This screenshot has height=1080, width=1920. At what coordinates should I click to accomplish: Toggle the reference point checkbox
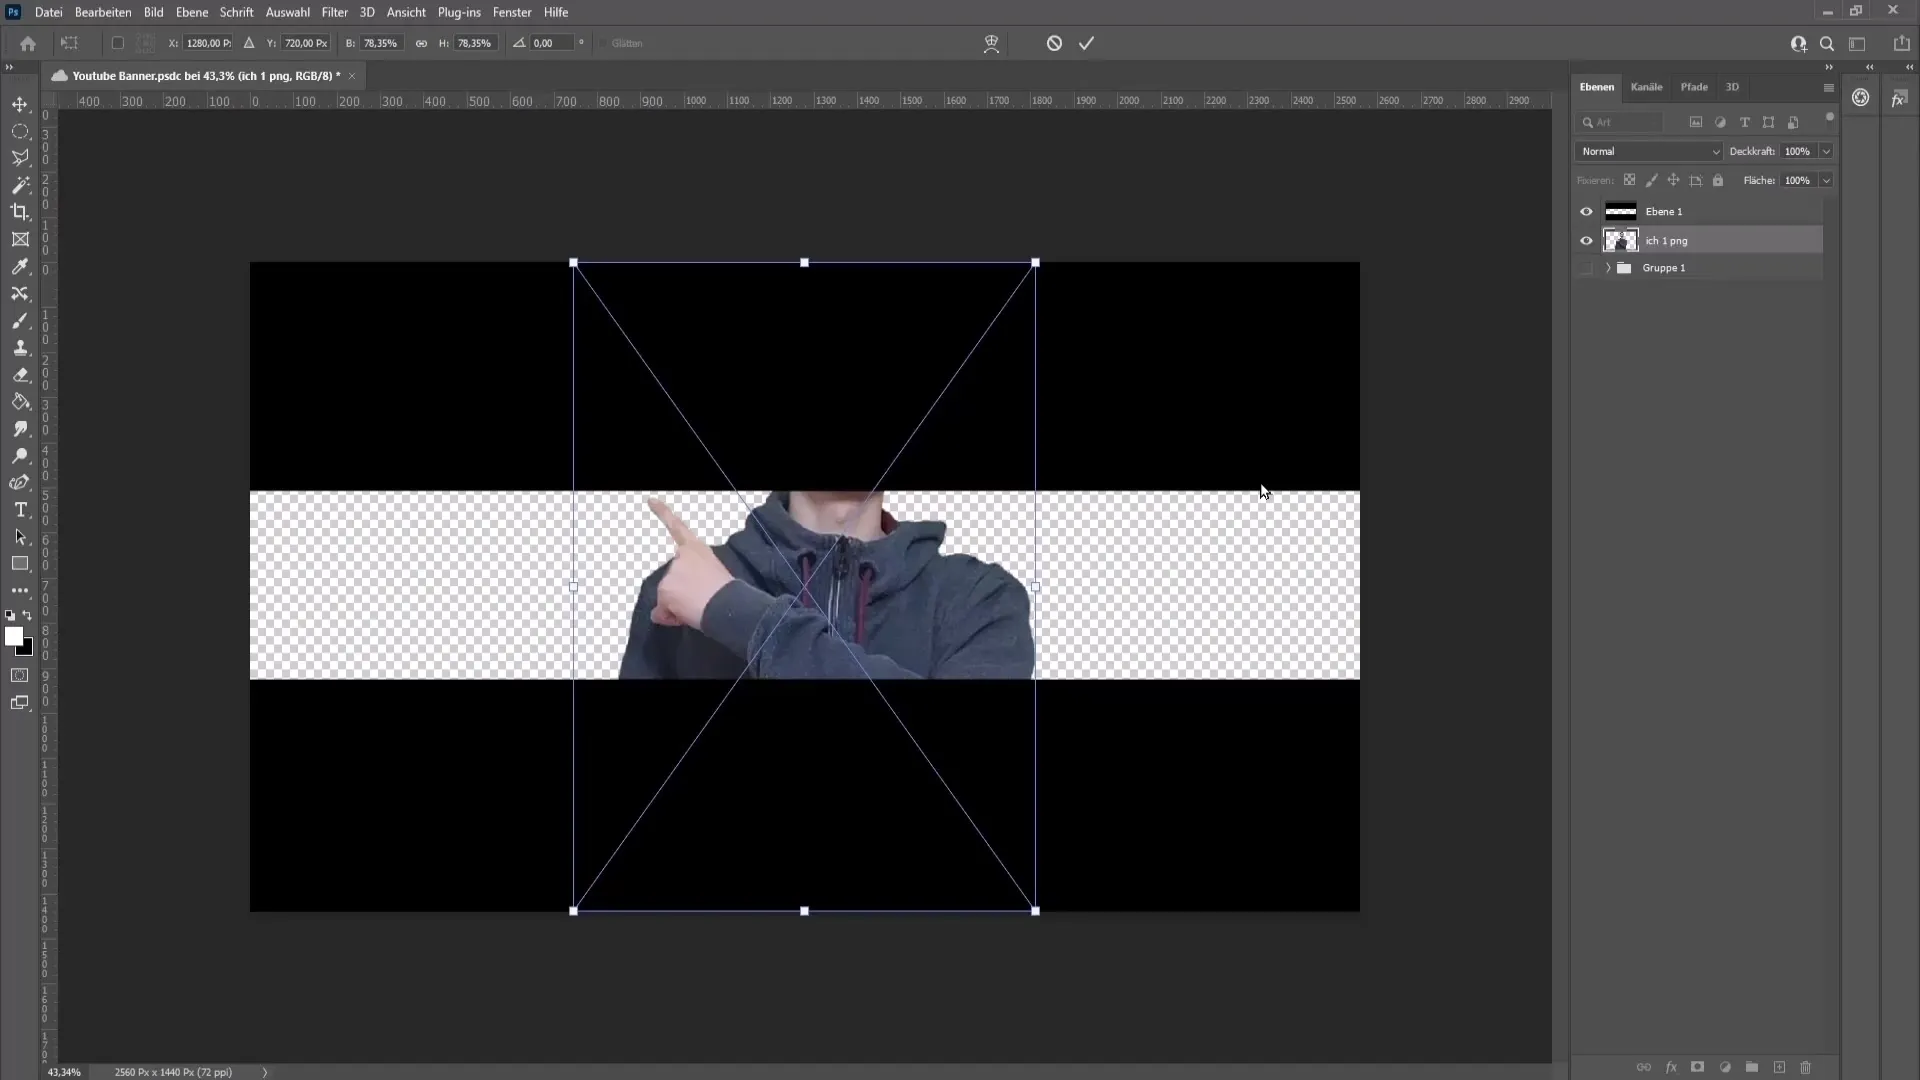tap(117, 43)
